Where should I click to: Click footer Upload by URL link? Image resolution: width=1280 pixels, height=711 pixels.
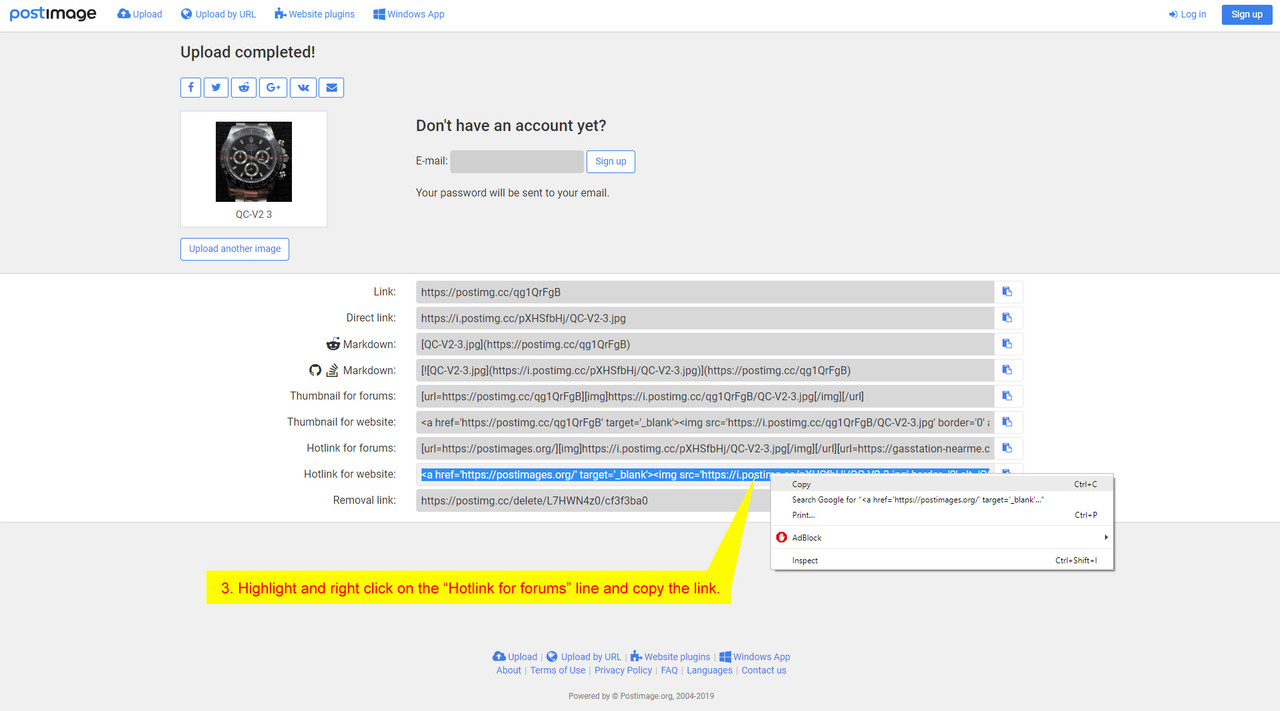coord(583,657)
